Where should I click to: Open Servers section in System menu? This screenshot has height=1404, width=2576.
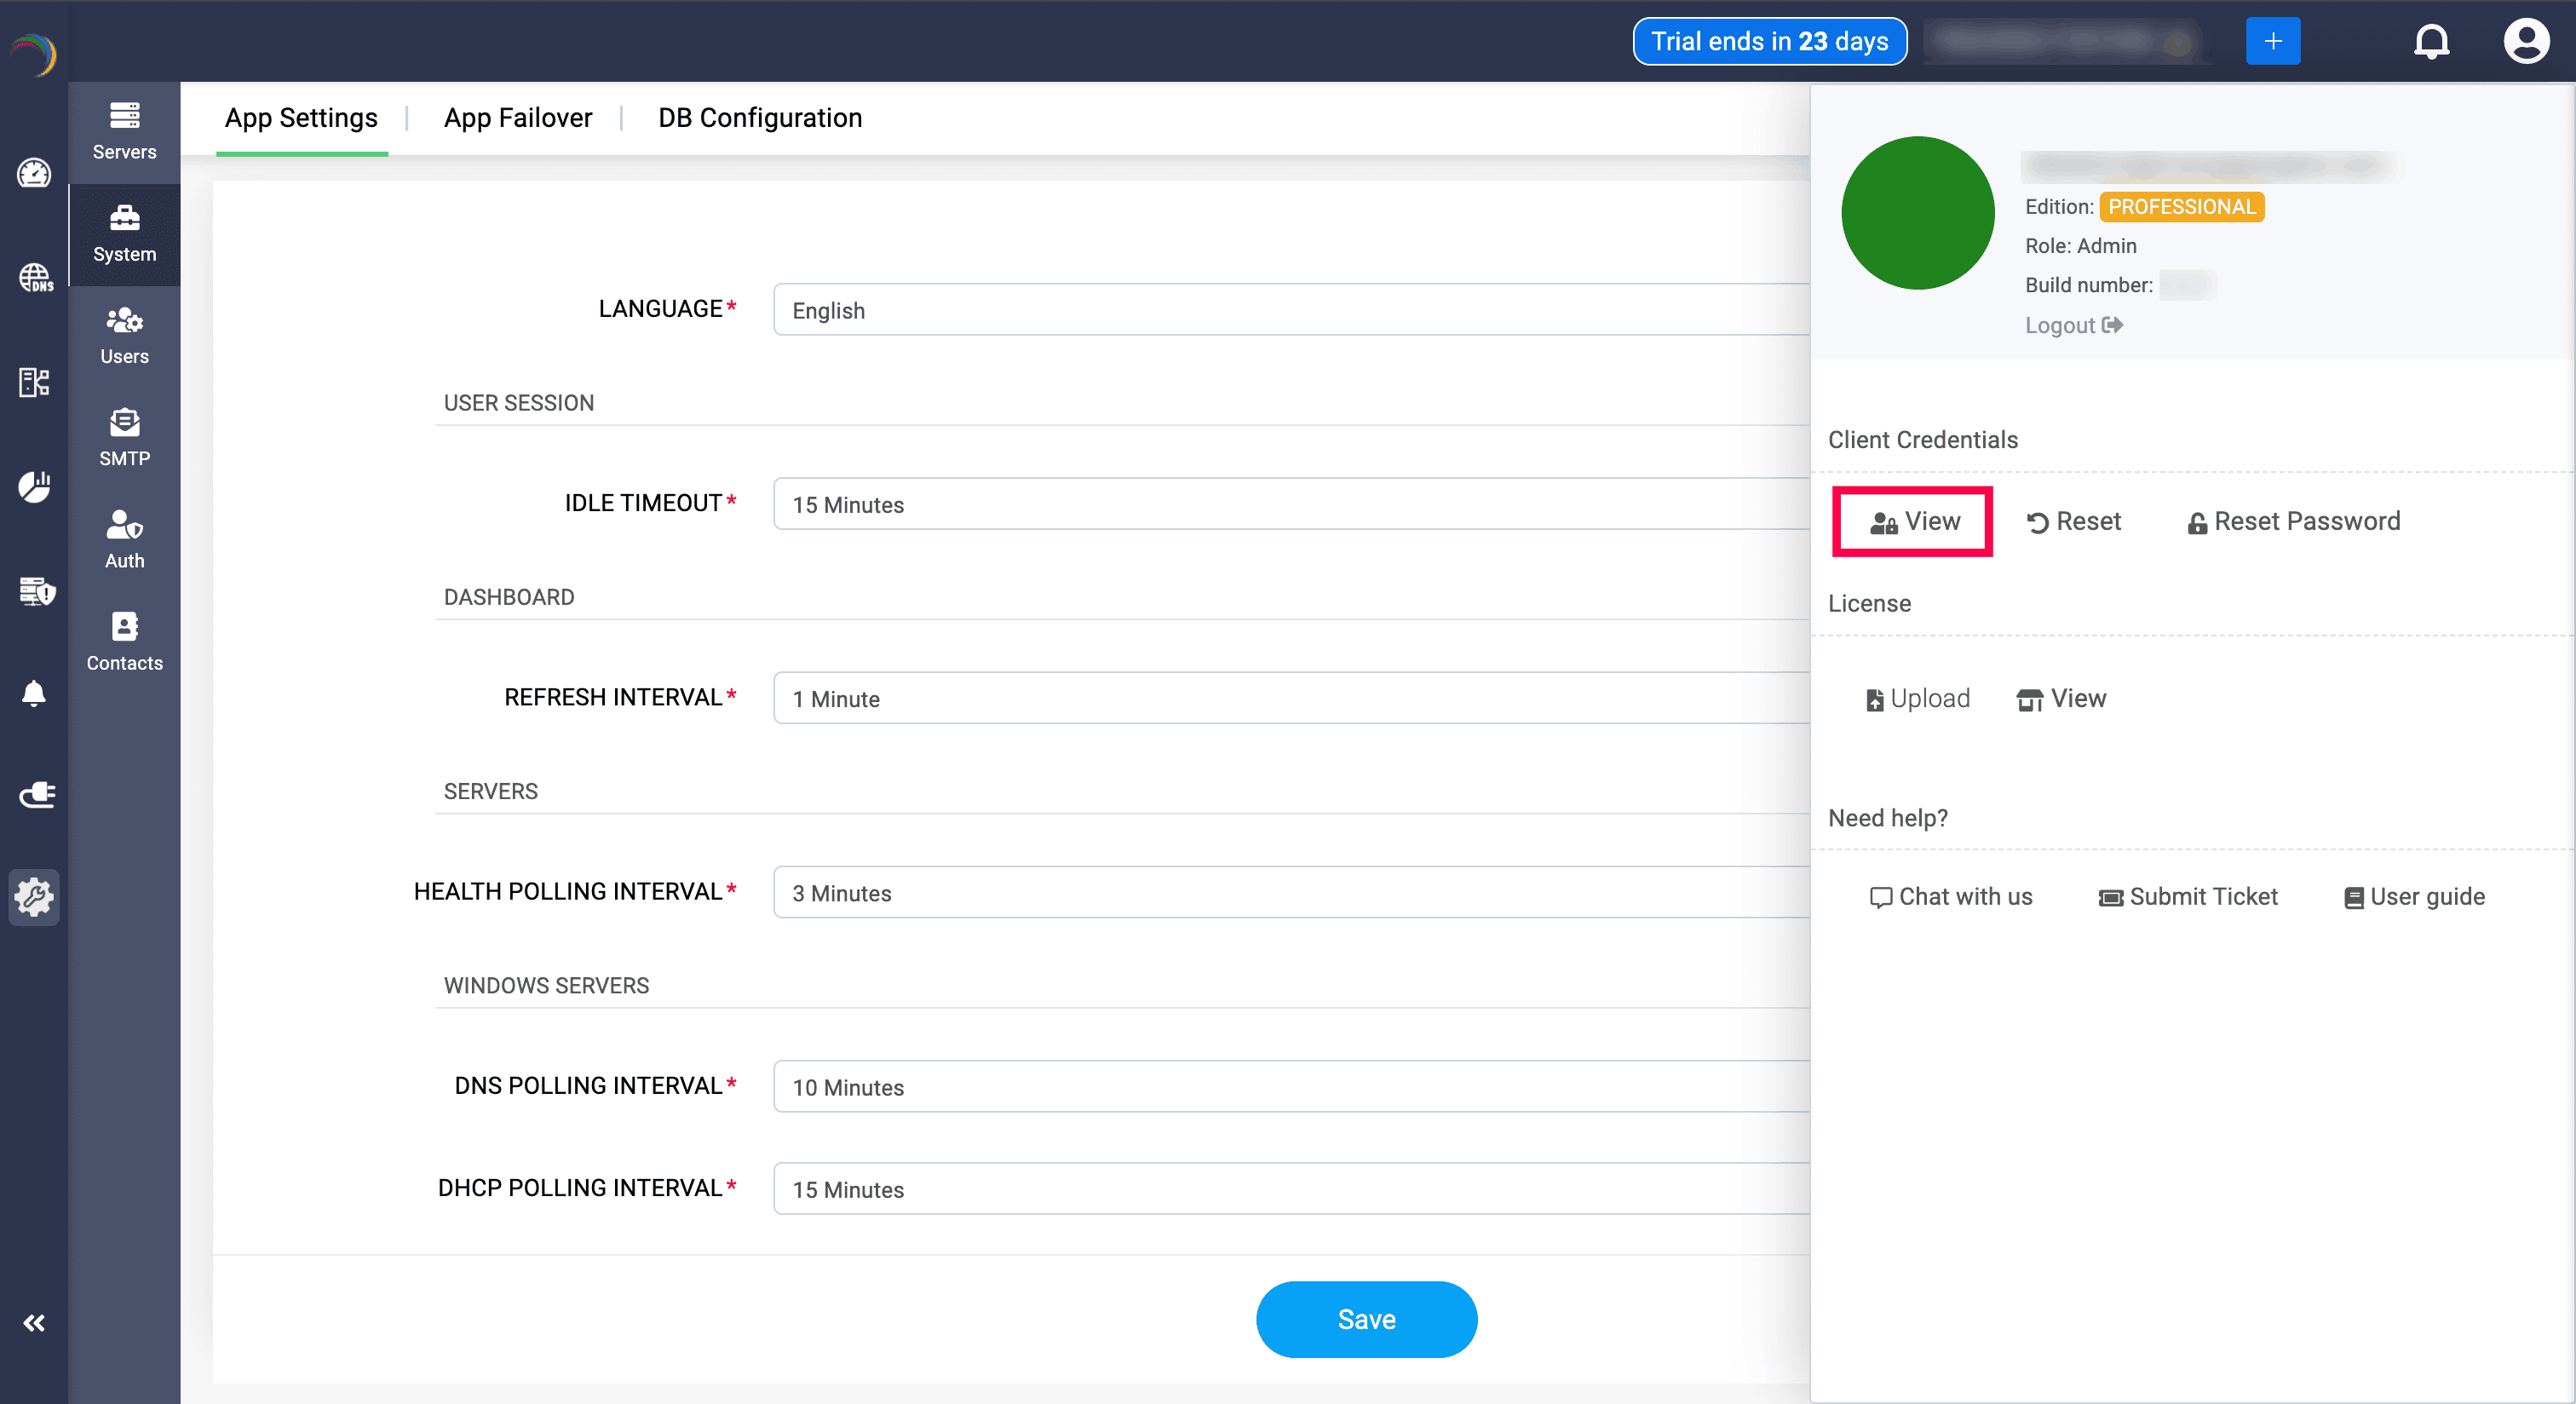coord(124,131)
